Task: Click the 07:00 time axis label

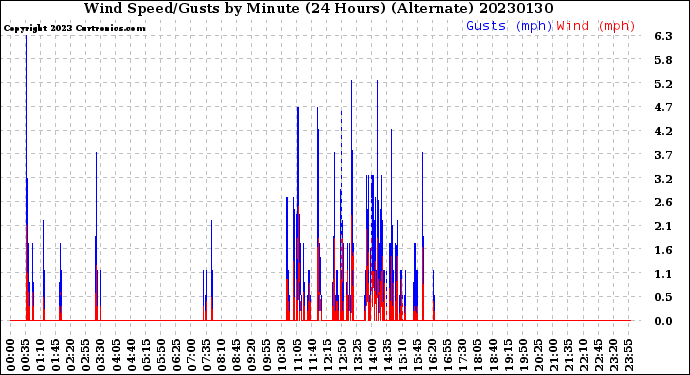Action: [191, 355]
